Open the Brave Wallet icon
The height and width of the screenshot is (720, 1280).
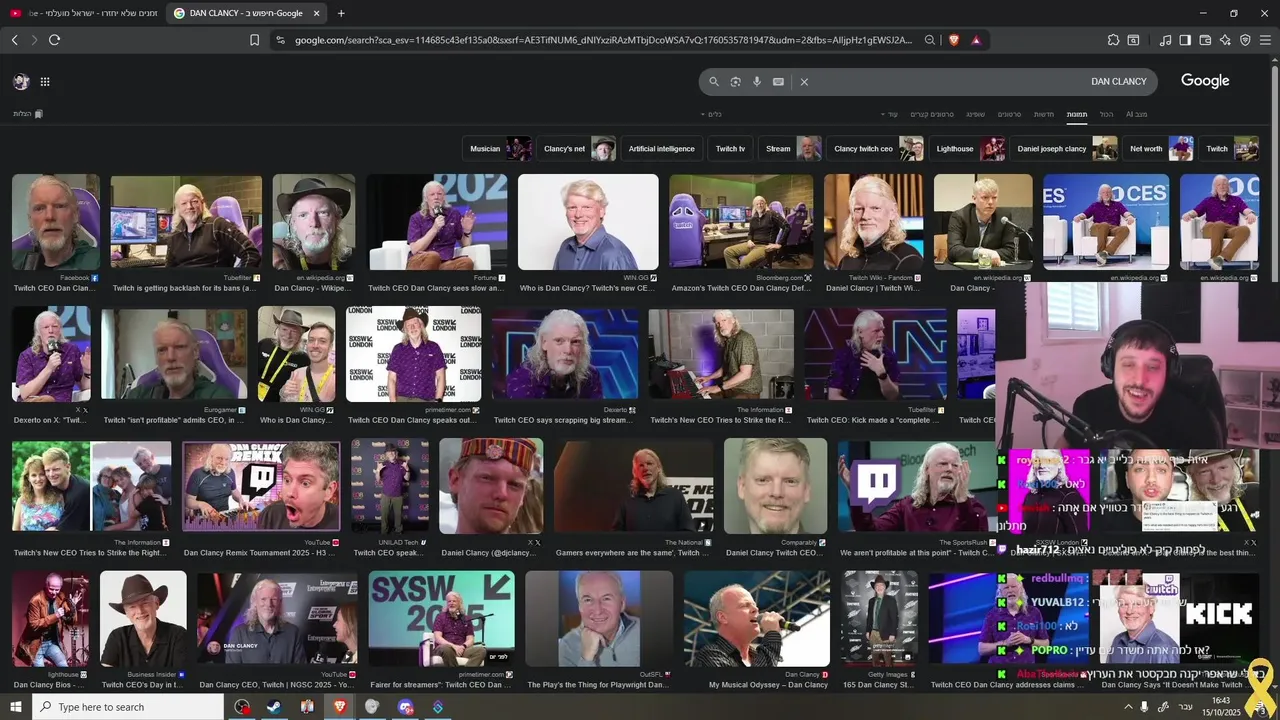[x=1205, y=40]
